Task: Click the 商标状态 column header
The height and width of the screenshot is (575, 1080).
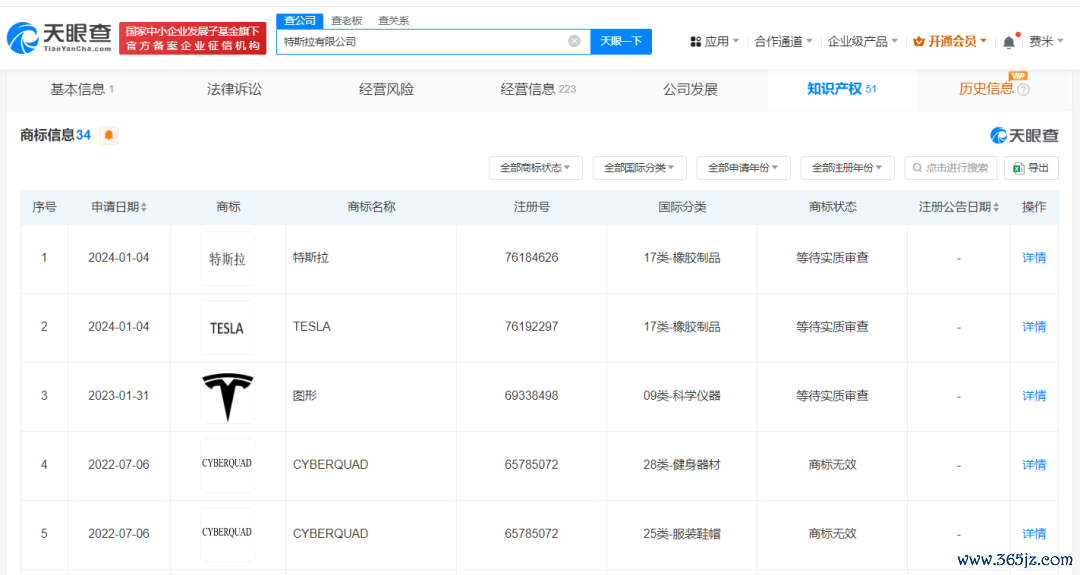Action: coord(832,207)
